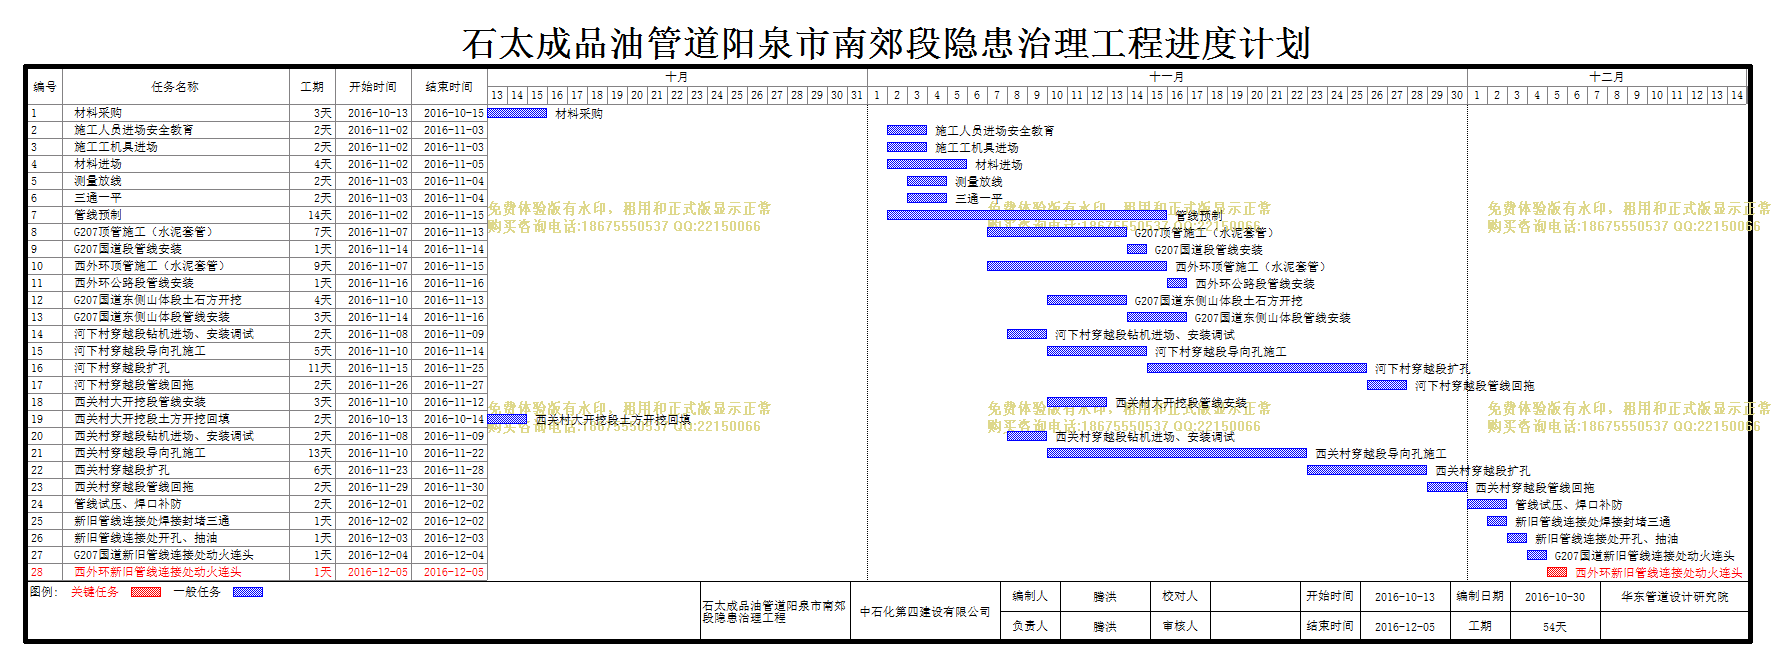Select 西外环公路段管线安装 in the task name column

[134, 283]
